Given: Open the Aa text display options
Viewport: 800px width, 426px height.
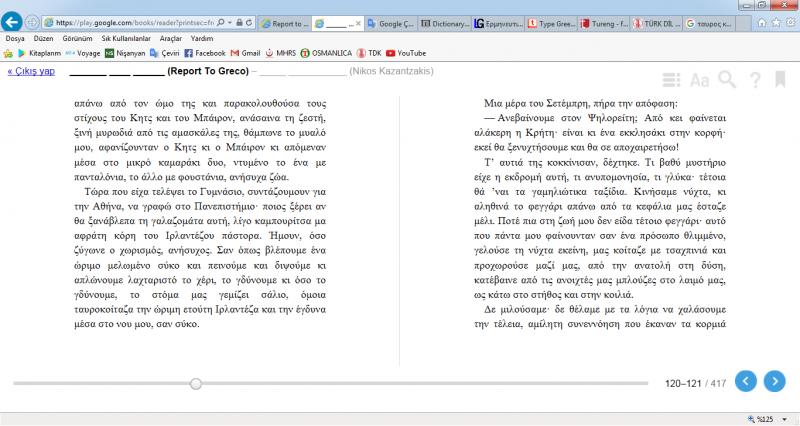Looking at the screenshot, I should coord(699,80).
